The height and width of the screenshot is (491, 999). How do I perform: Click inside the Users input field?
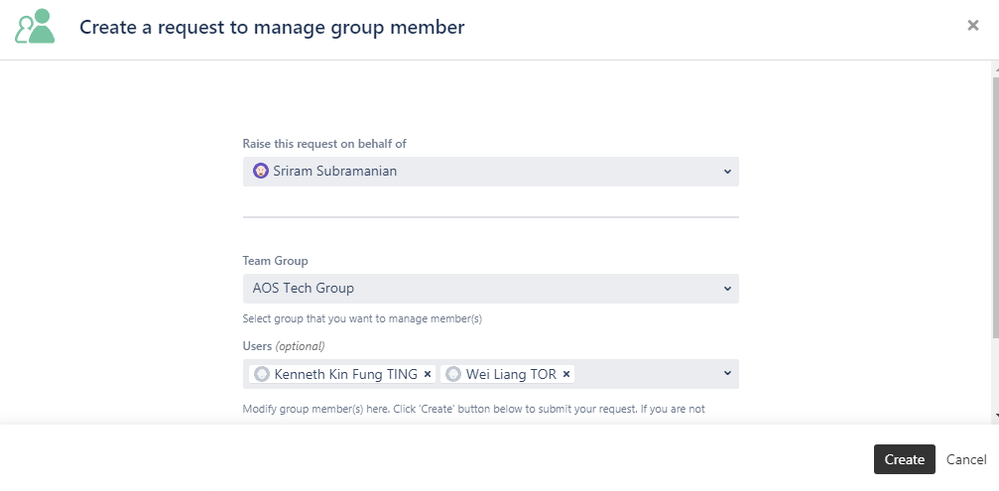coord(647,374)
